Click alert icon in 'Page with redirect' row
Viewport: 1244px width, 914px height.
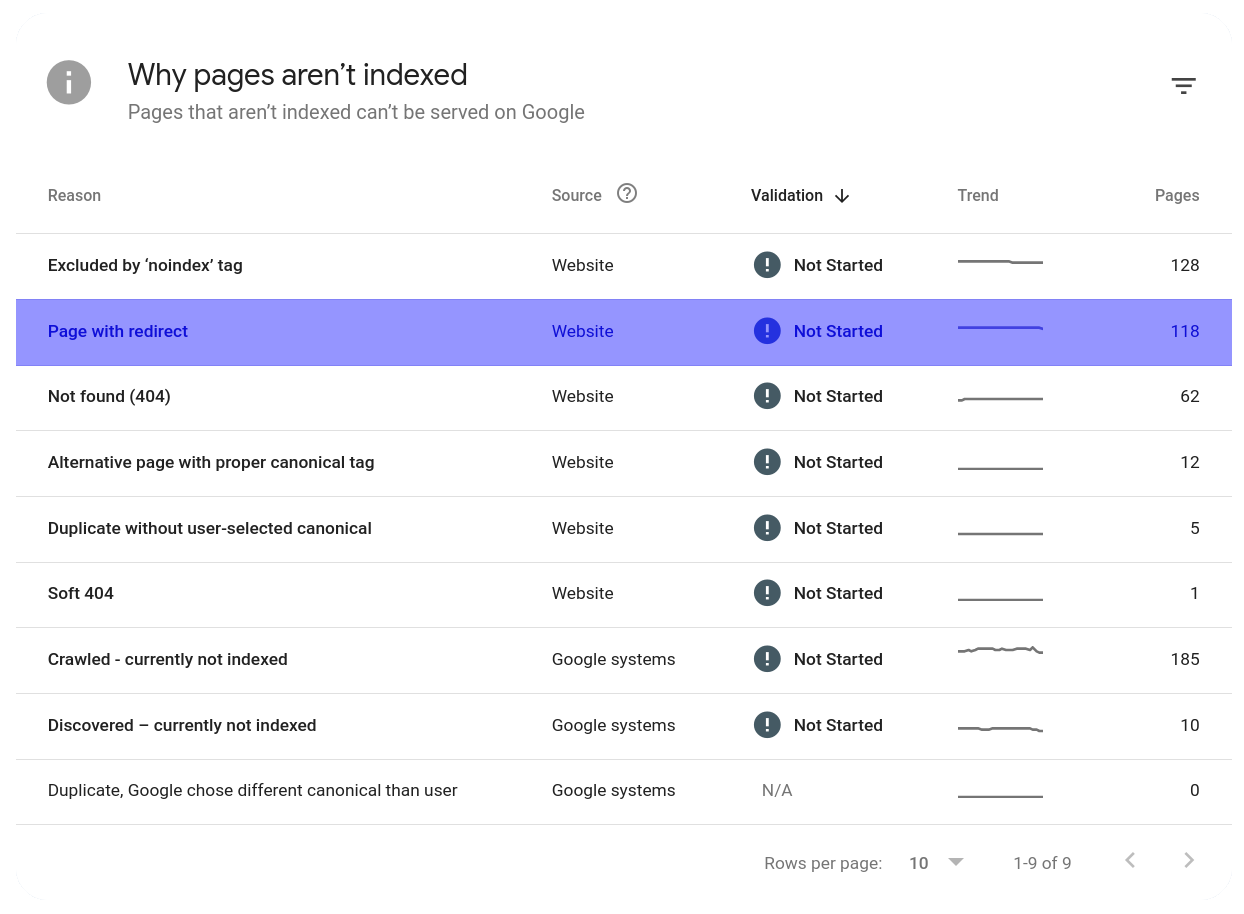[x=767, y=331]
